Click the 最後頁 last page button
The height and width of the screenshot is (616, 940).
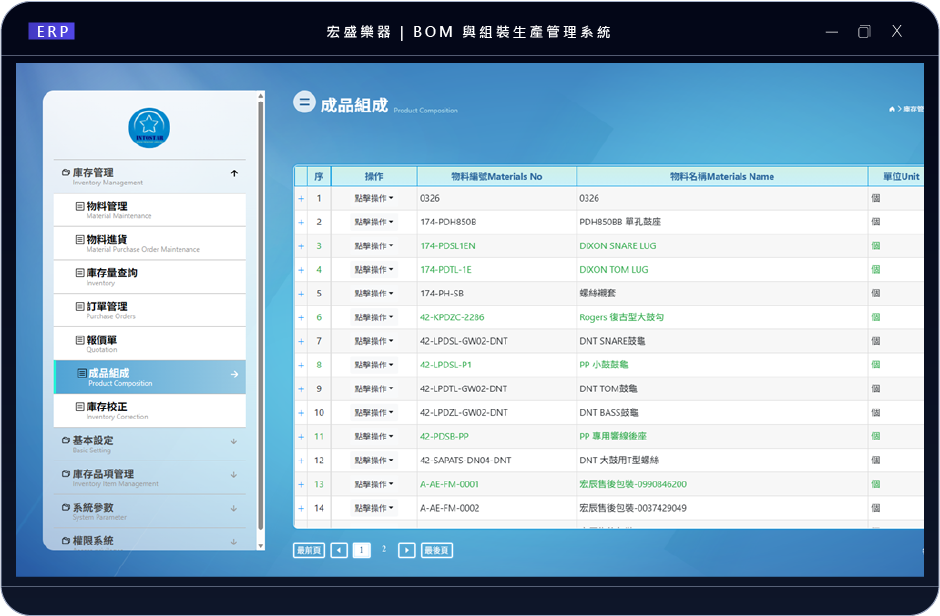(x=436, y=550)
